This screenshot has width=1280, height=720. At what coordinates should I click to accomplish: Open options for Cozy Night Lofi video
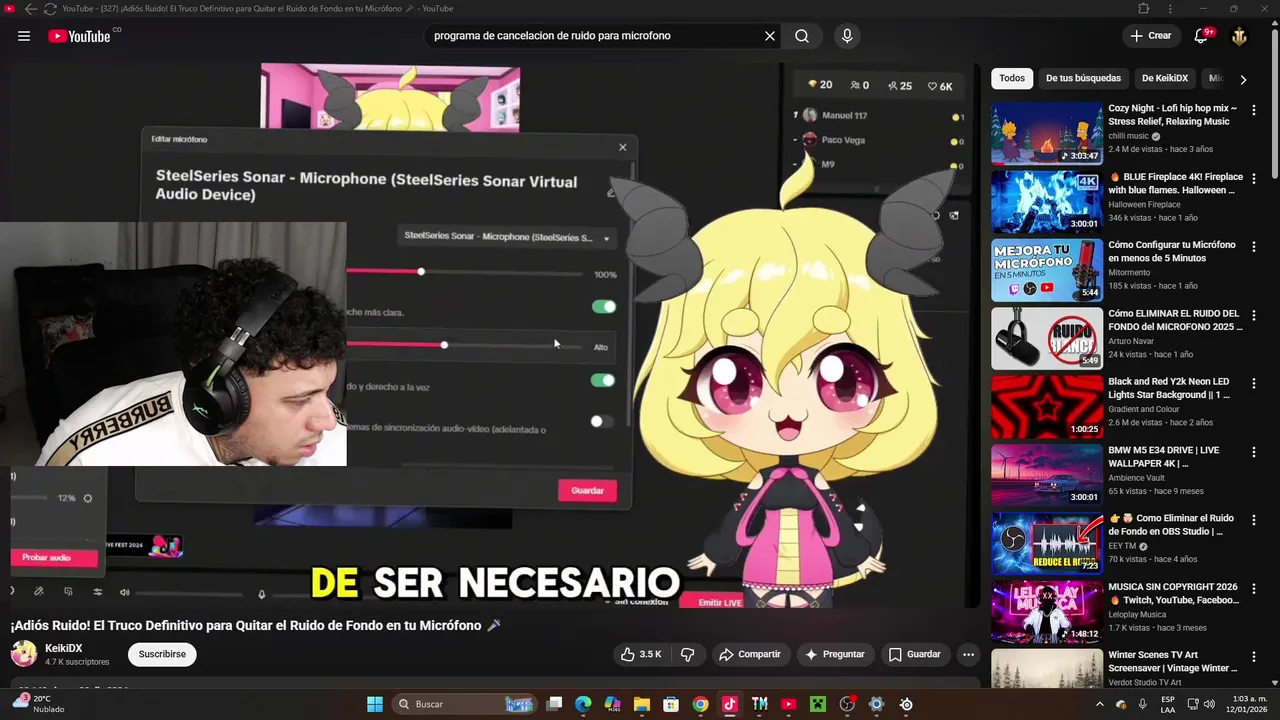point(1254,109)
